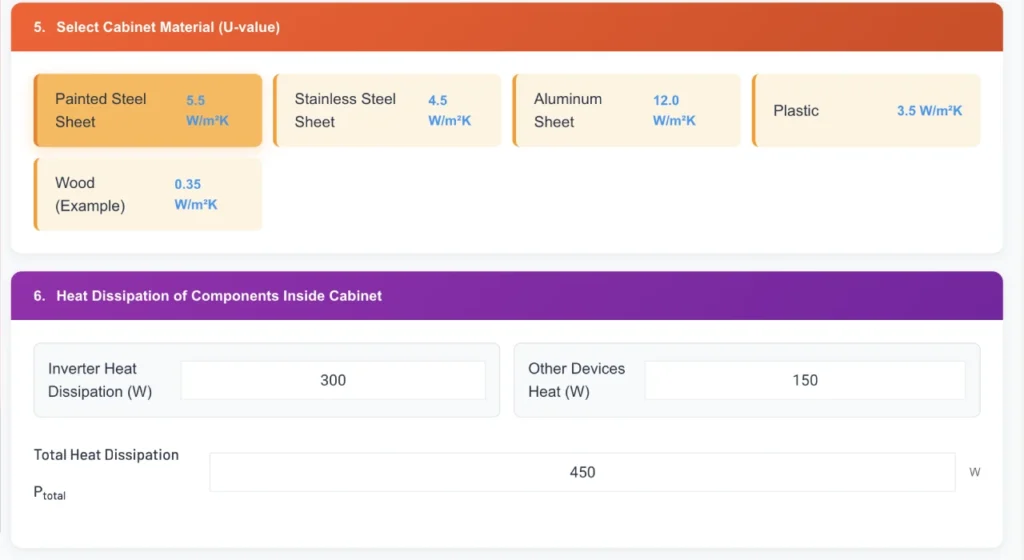Click the Inverter Heat Dissipation input showing 300
Screen dimensions: 1024x560
[333, 380]
